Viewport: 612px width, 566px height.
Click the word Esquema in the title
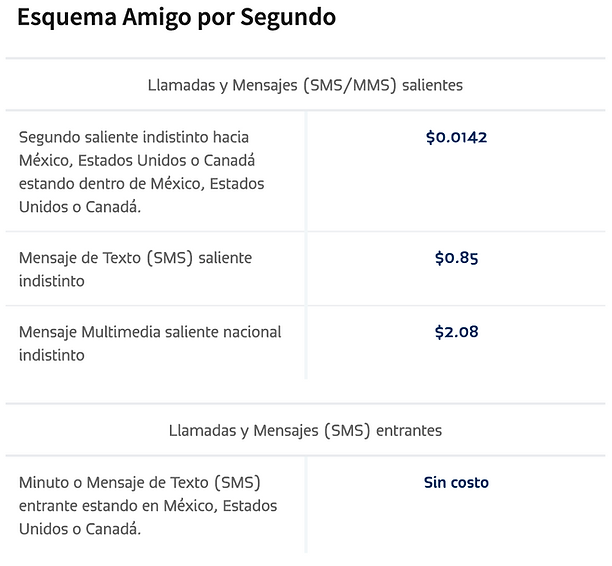click(x=67, y=18)
